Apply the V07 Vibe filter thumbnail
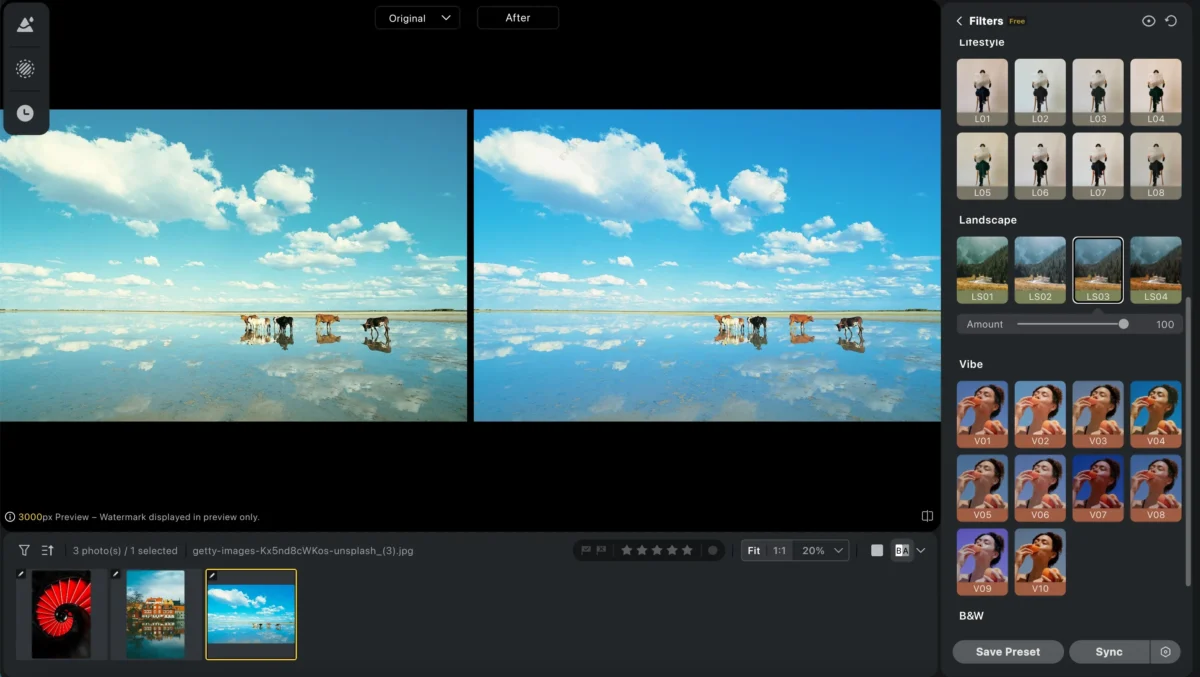Screen dimensions: 1200x677 click(x=1098, y=485)
